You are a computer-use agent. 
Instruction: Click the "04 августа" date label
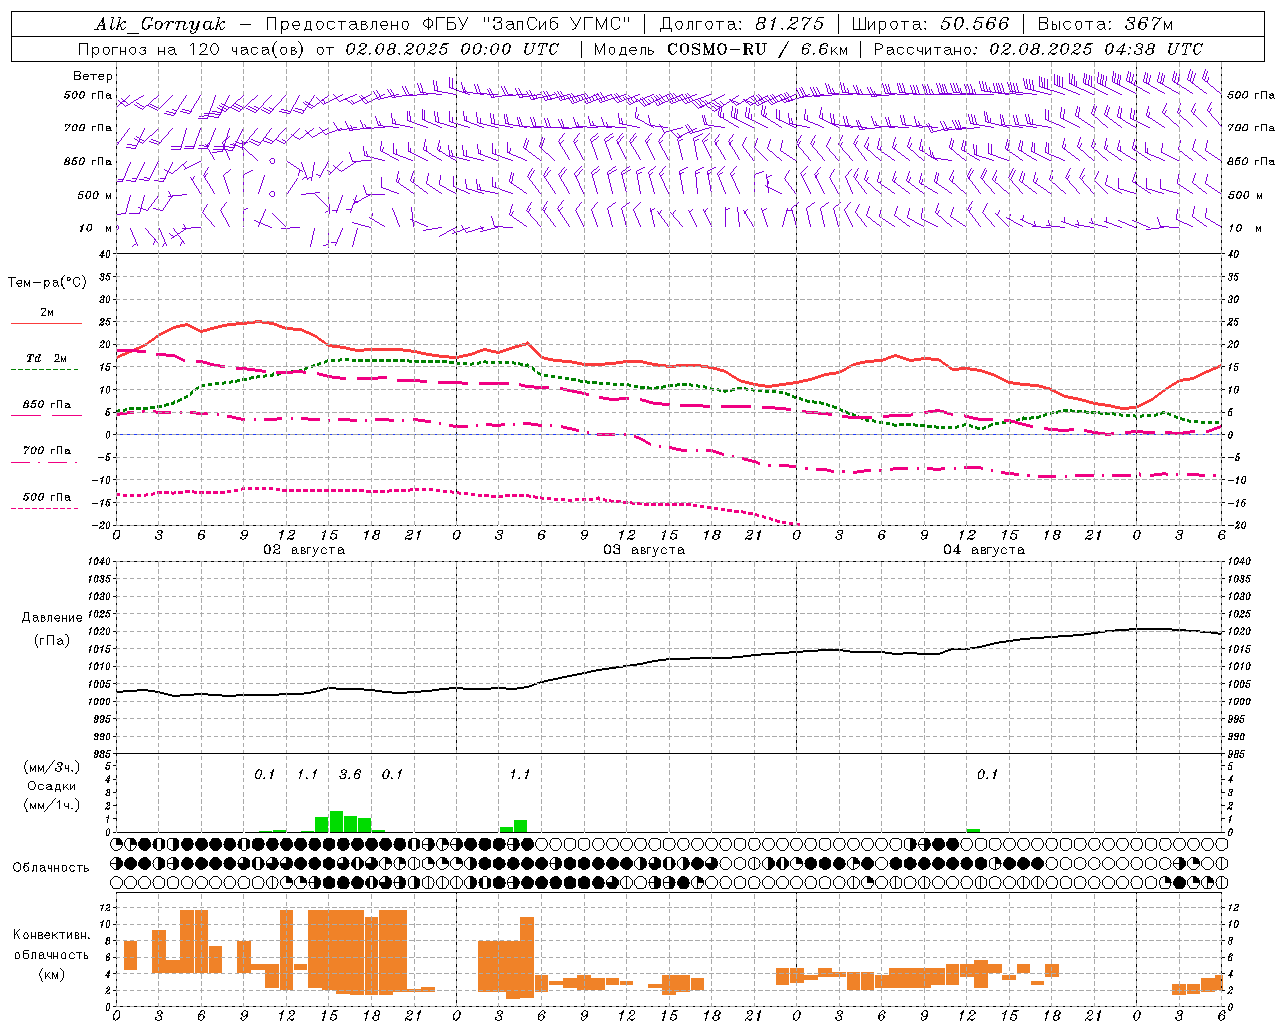click(984, 550)
